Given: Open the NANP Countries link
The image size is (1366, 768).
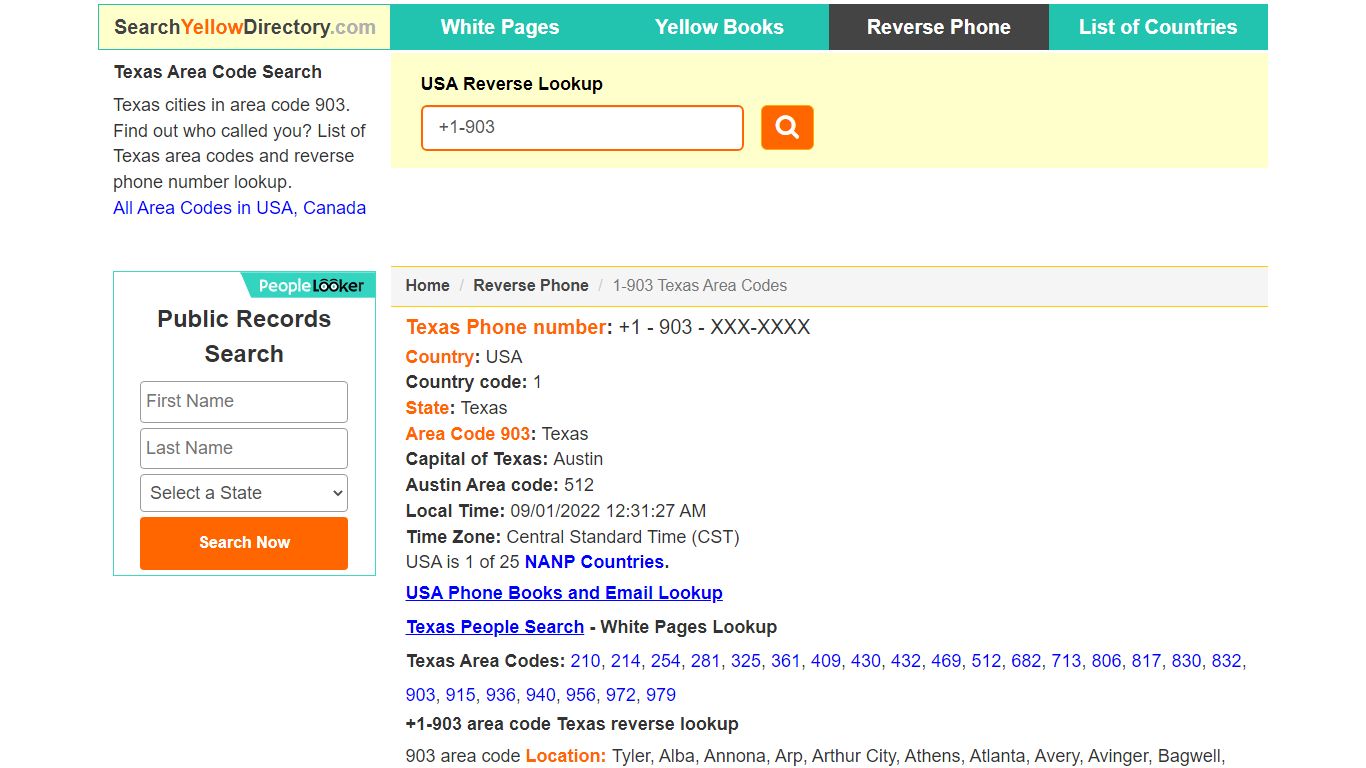Looking at the screenshot, I should [x=594, y=562].
